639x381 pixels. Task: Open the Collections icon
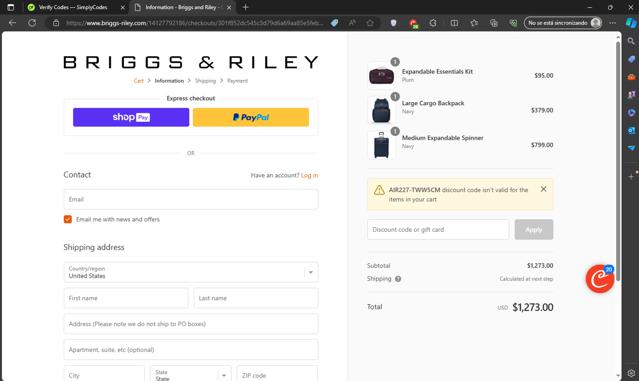click(494, 23)
